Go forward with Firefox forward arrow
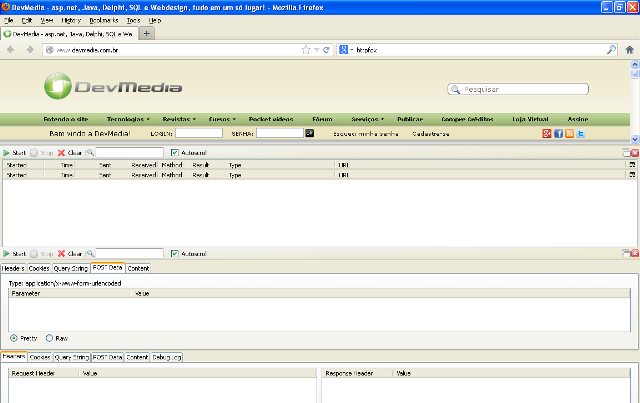 tap(30, 50)
